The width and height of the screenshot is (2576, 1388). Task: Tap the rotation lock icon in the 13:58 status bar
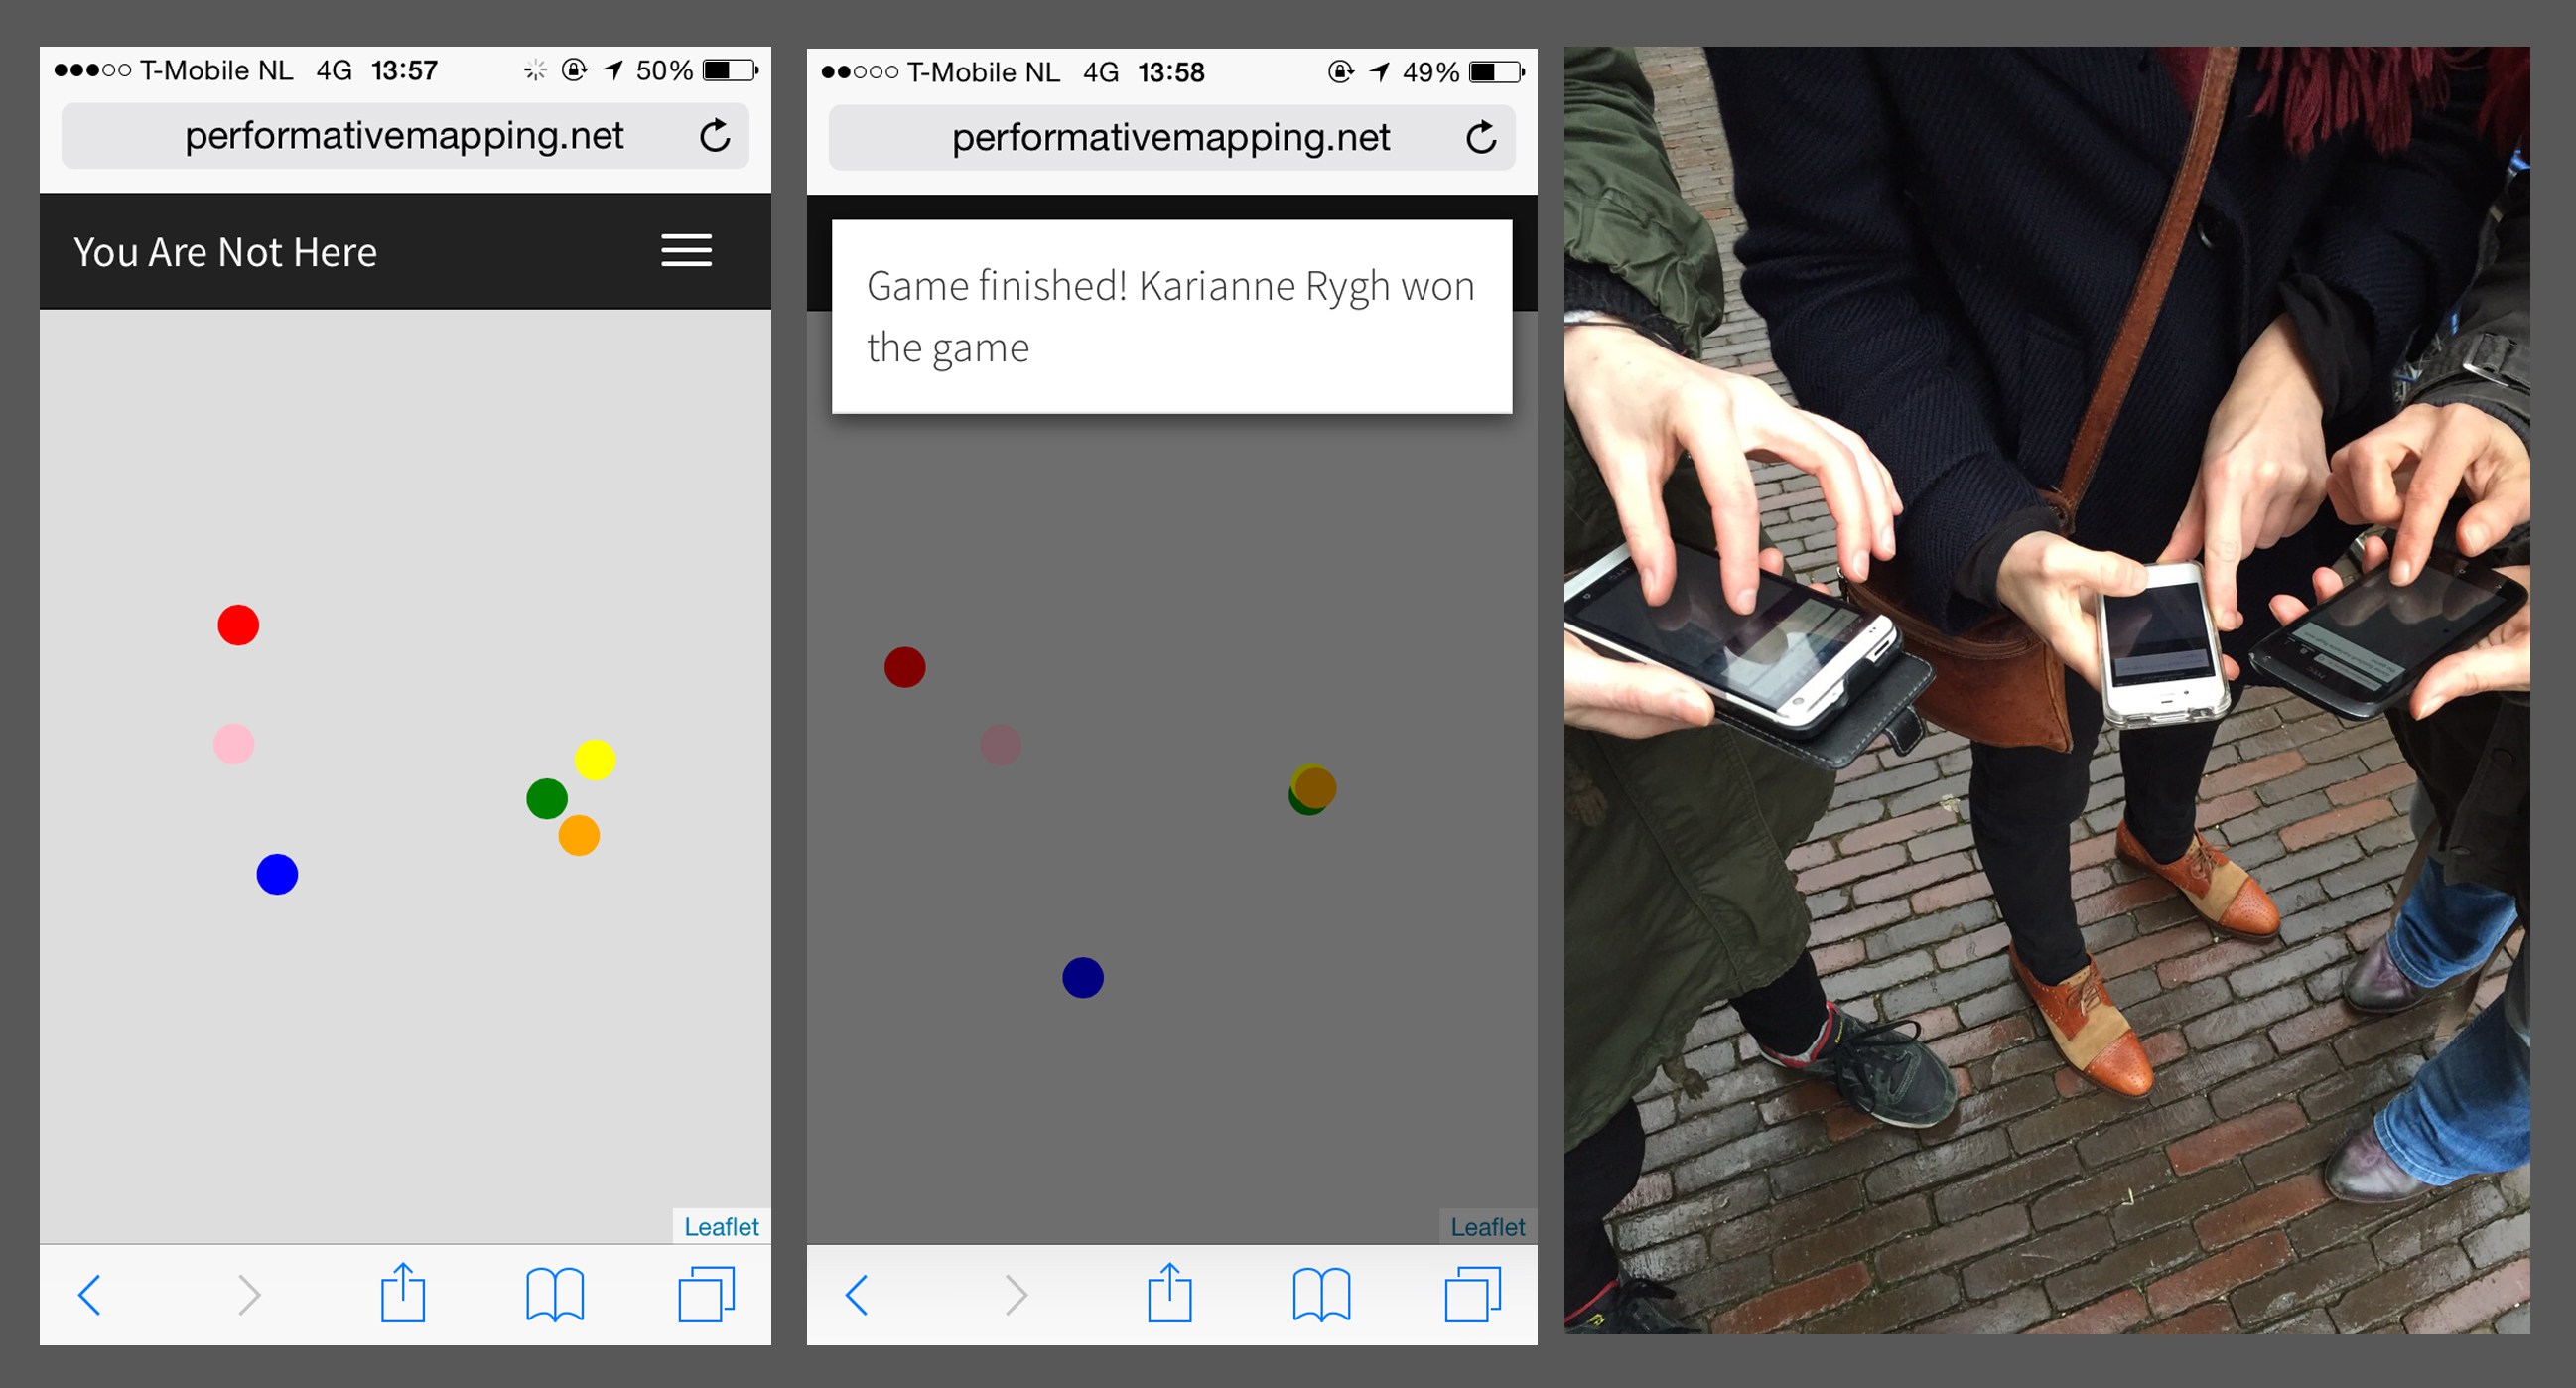pos(1340,72)
